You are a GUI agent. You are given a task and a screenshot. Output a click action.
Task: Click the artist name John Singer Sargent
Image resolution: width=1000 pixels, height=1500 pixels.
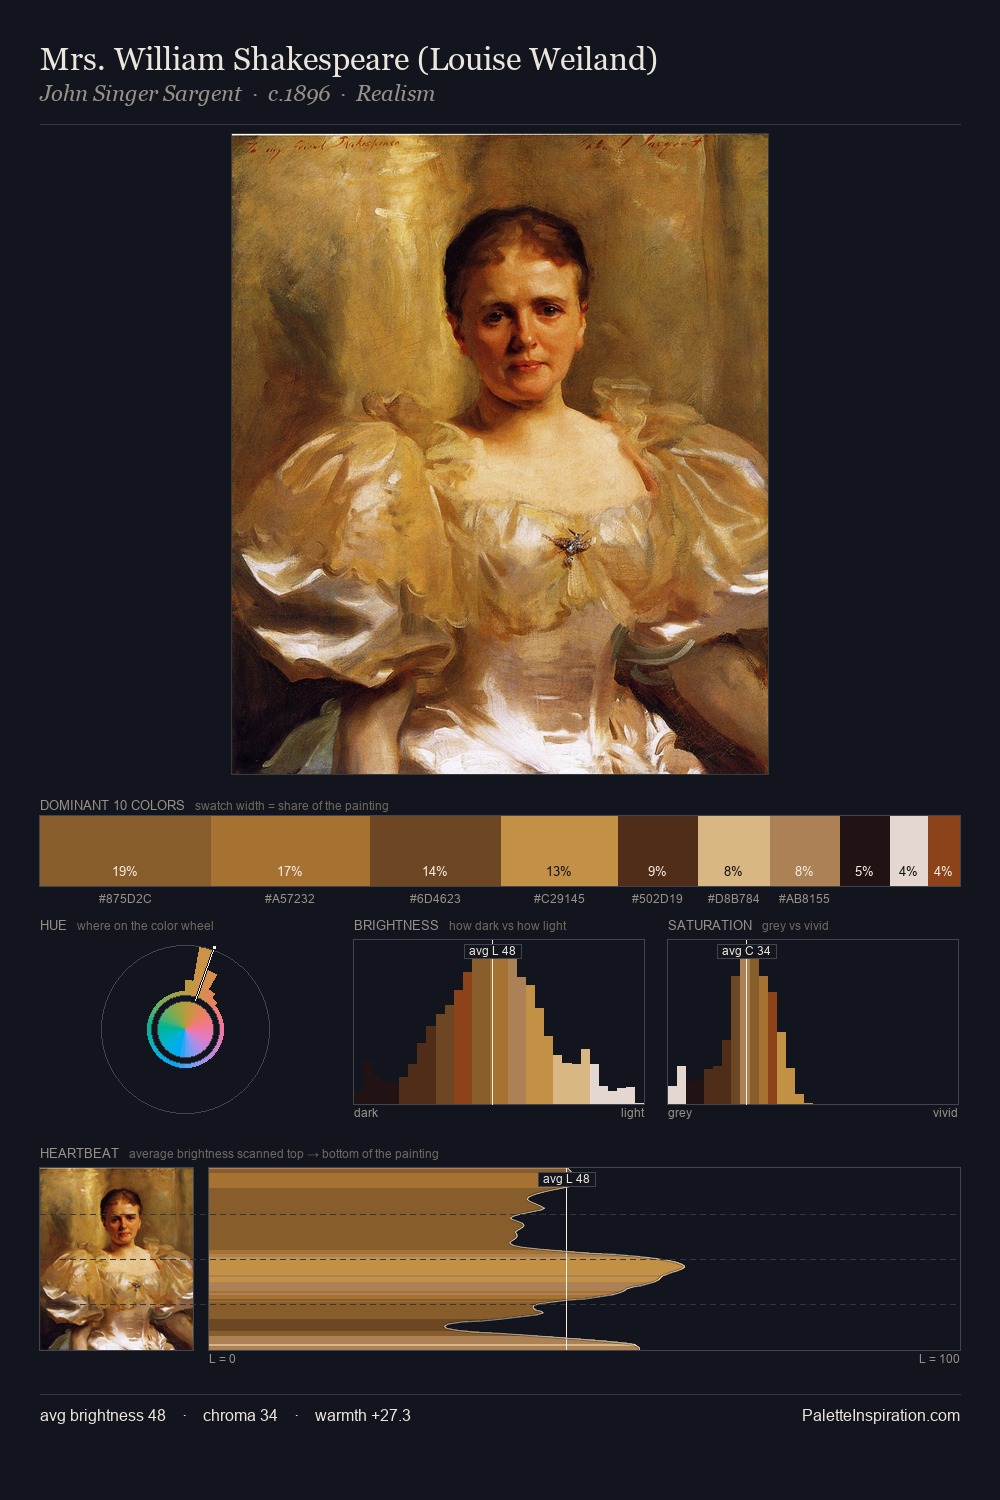[x=140, y=94]
